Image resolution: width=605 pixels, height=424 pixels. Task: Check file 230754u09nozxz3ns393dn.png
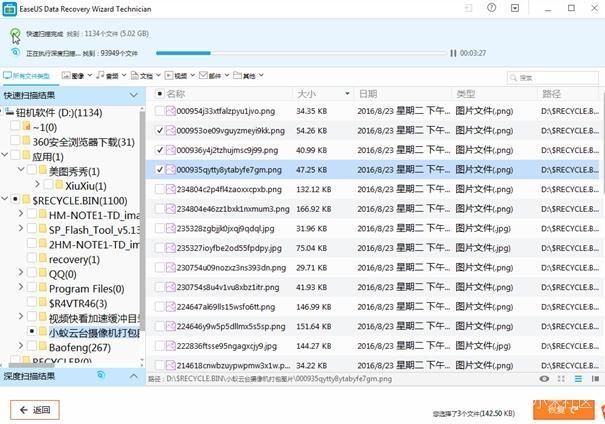point(159,268)
